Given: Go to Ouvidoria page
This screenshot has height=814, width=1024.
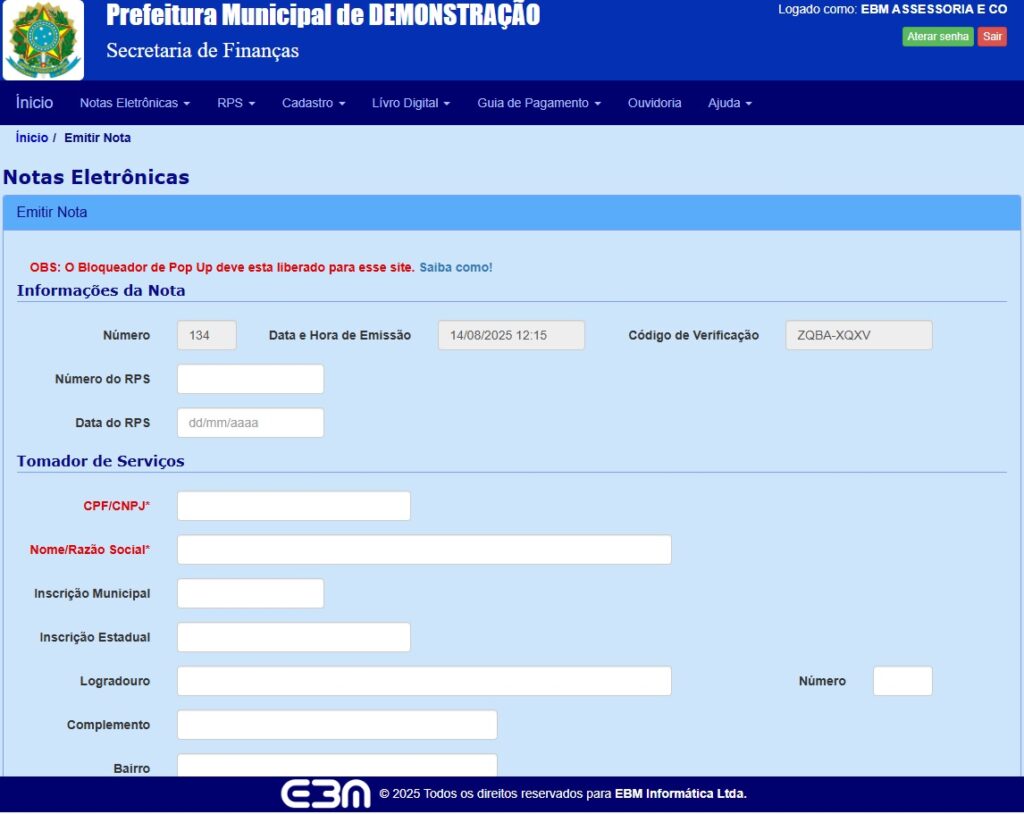Looking at the screenshot, I should tap(654, 103).
